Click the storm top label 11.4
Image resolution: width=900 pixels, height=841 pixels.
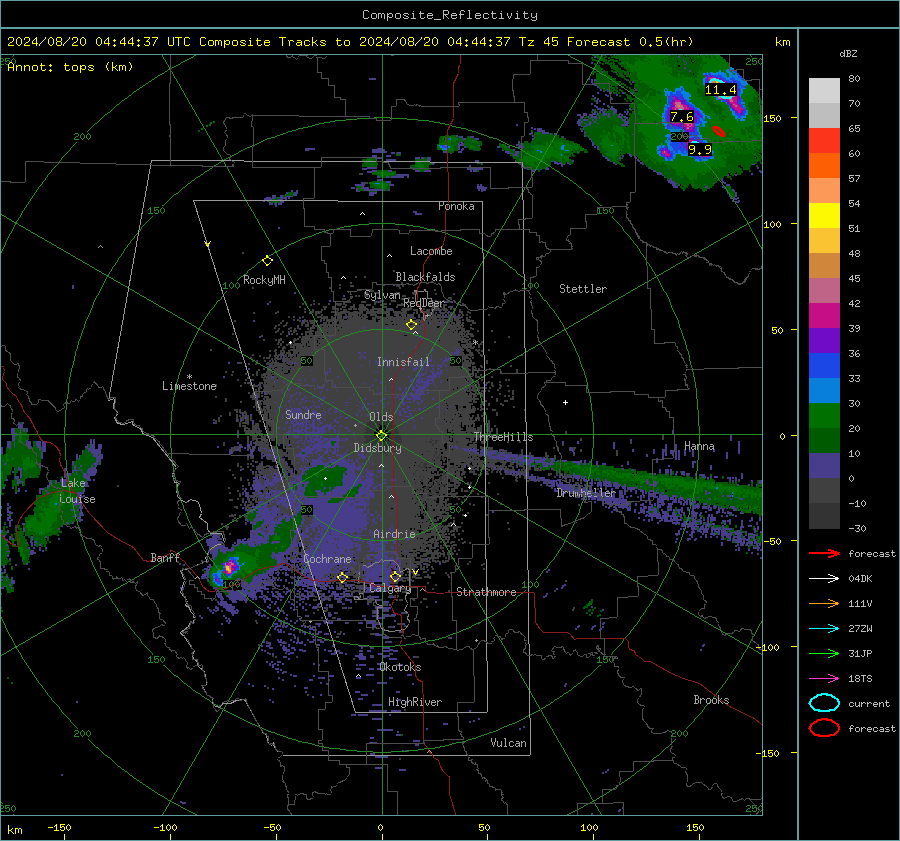[x=720, y=90]
